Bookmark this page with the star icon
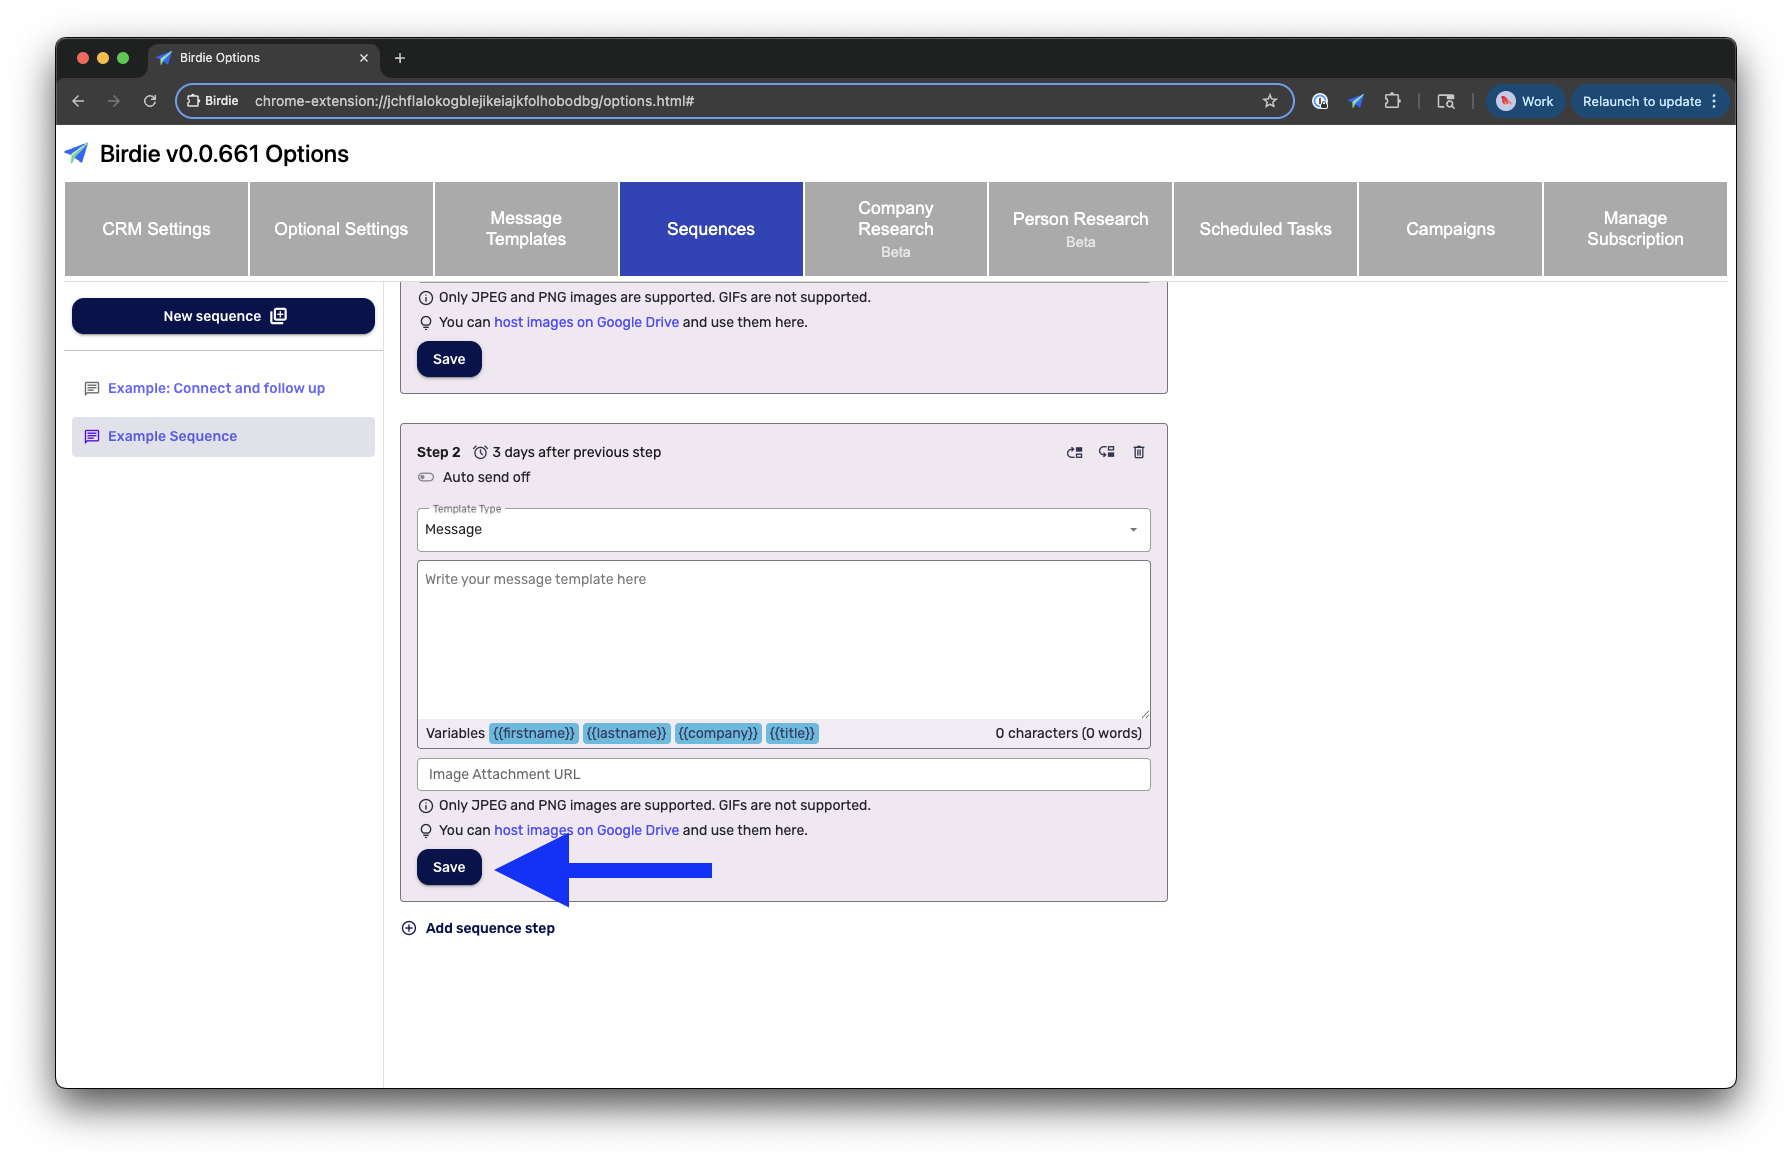Viewport: 1792px width, 1162px height. pos(1270,101)
